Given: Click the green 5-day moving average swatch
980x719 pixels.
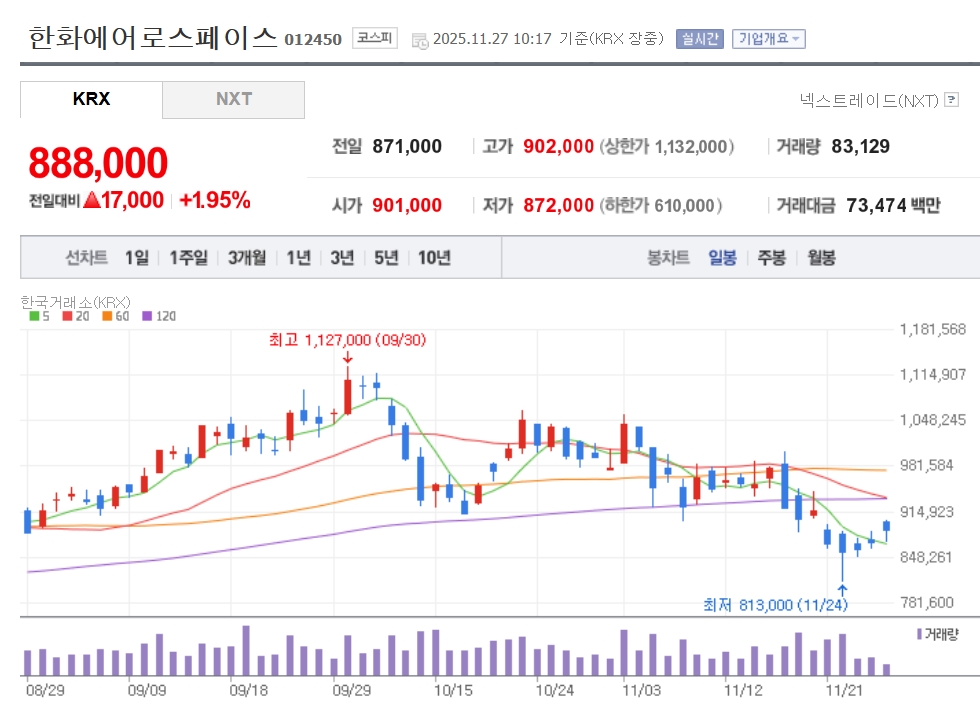Looking at the screenshot, I should coord(34,316).
